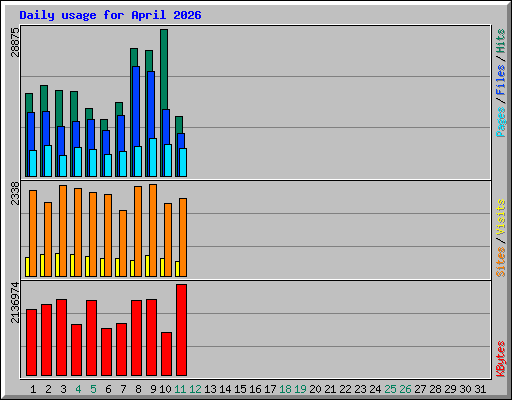512x400 pixels.
Task: Click the 2338 y-axis value
Action: pyautogui.click(x=15, y=193)
